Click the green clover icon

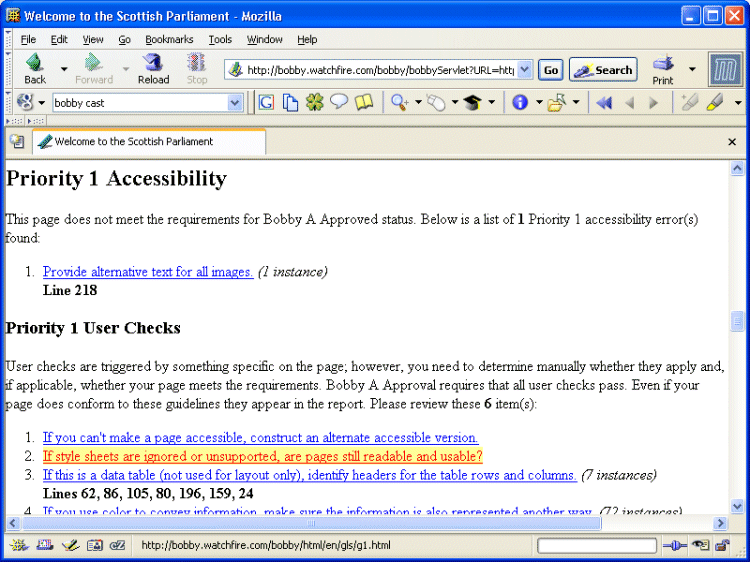[315, 102]
